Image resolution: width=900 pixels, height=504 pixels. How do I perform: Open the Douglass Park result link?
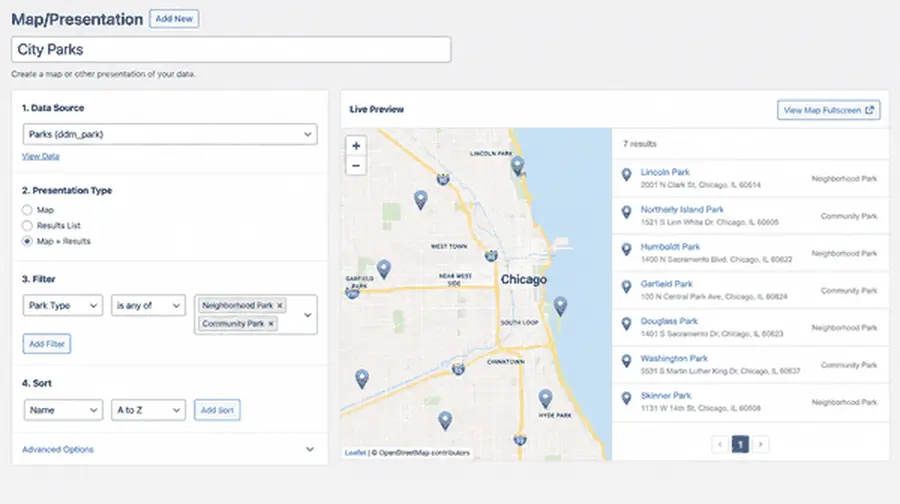click(669, 321)
